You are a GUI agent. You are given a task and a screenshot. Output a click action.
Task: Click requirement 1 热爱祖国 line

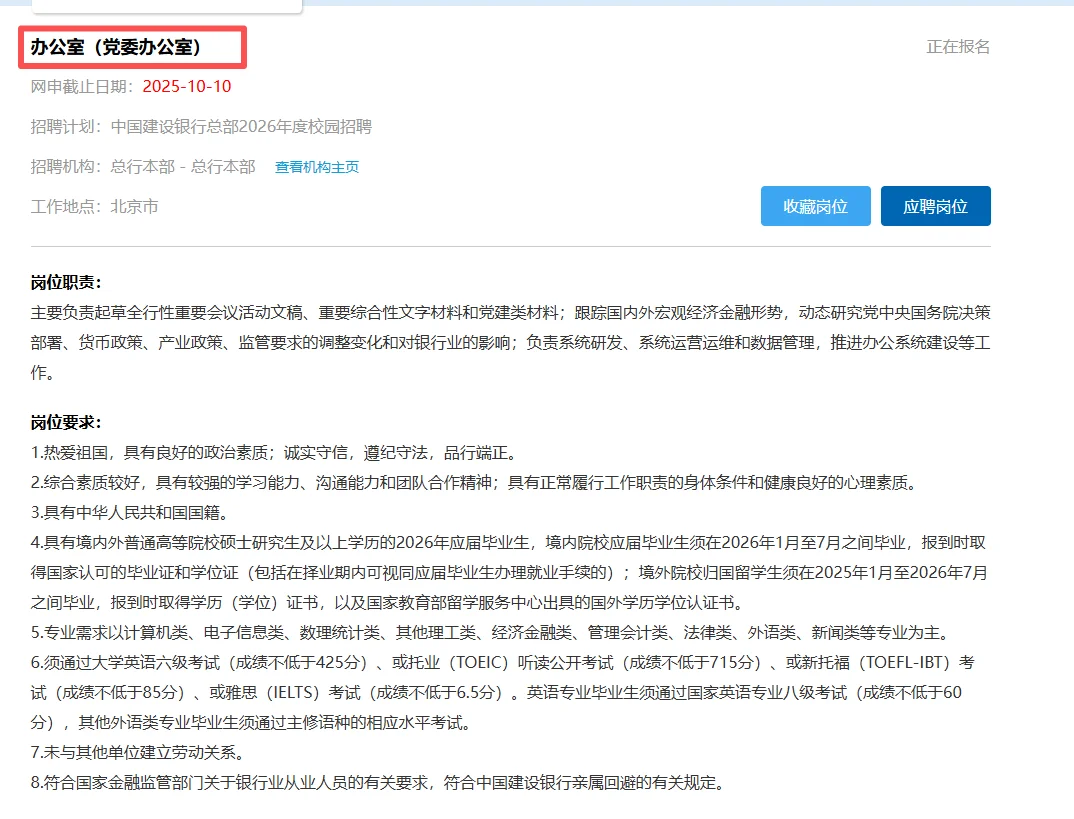pos(275,453)
